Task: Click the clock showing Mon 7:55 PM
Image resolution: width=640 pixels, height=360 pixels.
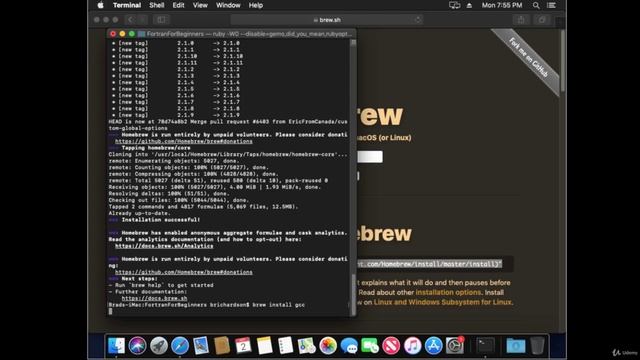Action: click(502, 5)
